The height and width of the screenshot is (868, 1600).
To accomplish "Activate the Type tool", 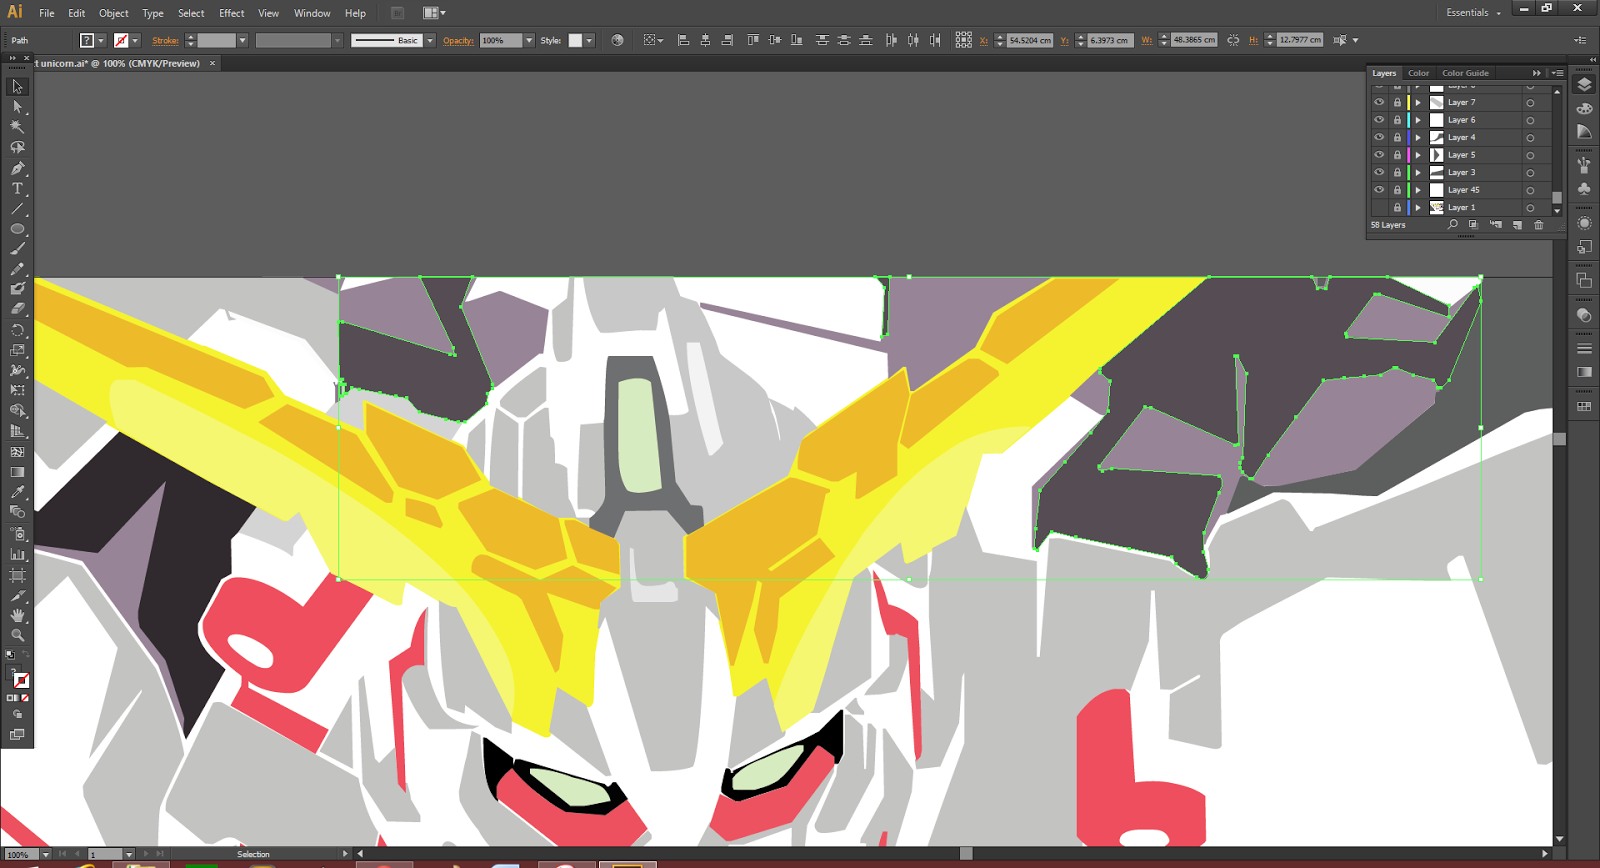I will (17, 188).
